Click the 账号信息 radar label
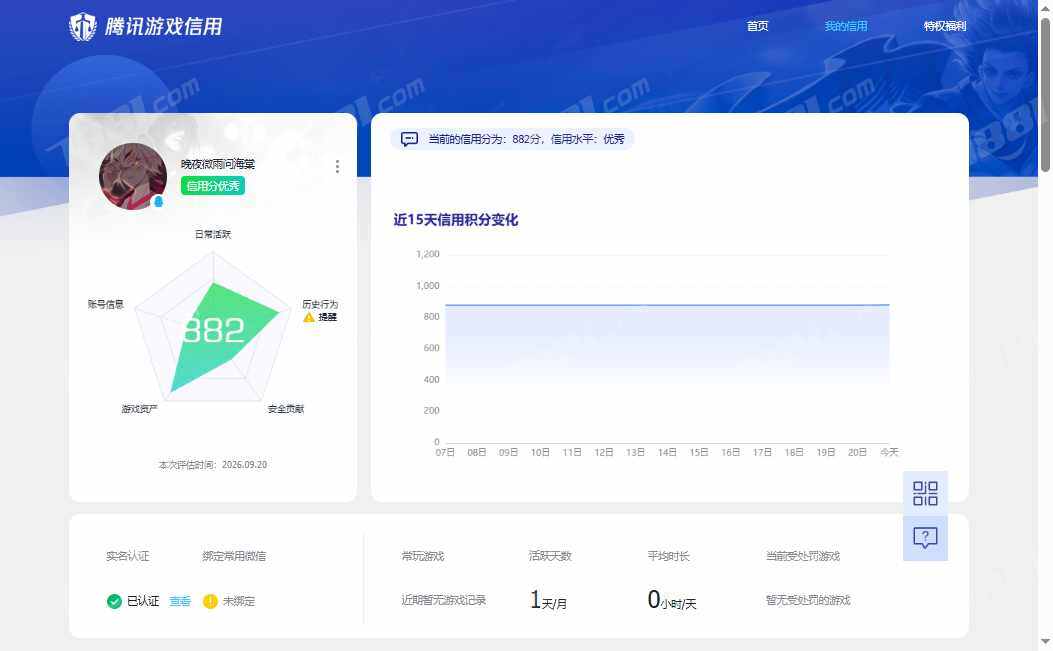The height and width of the screenshot is (651, 1053). coord(106,304)
